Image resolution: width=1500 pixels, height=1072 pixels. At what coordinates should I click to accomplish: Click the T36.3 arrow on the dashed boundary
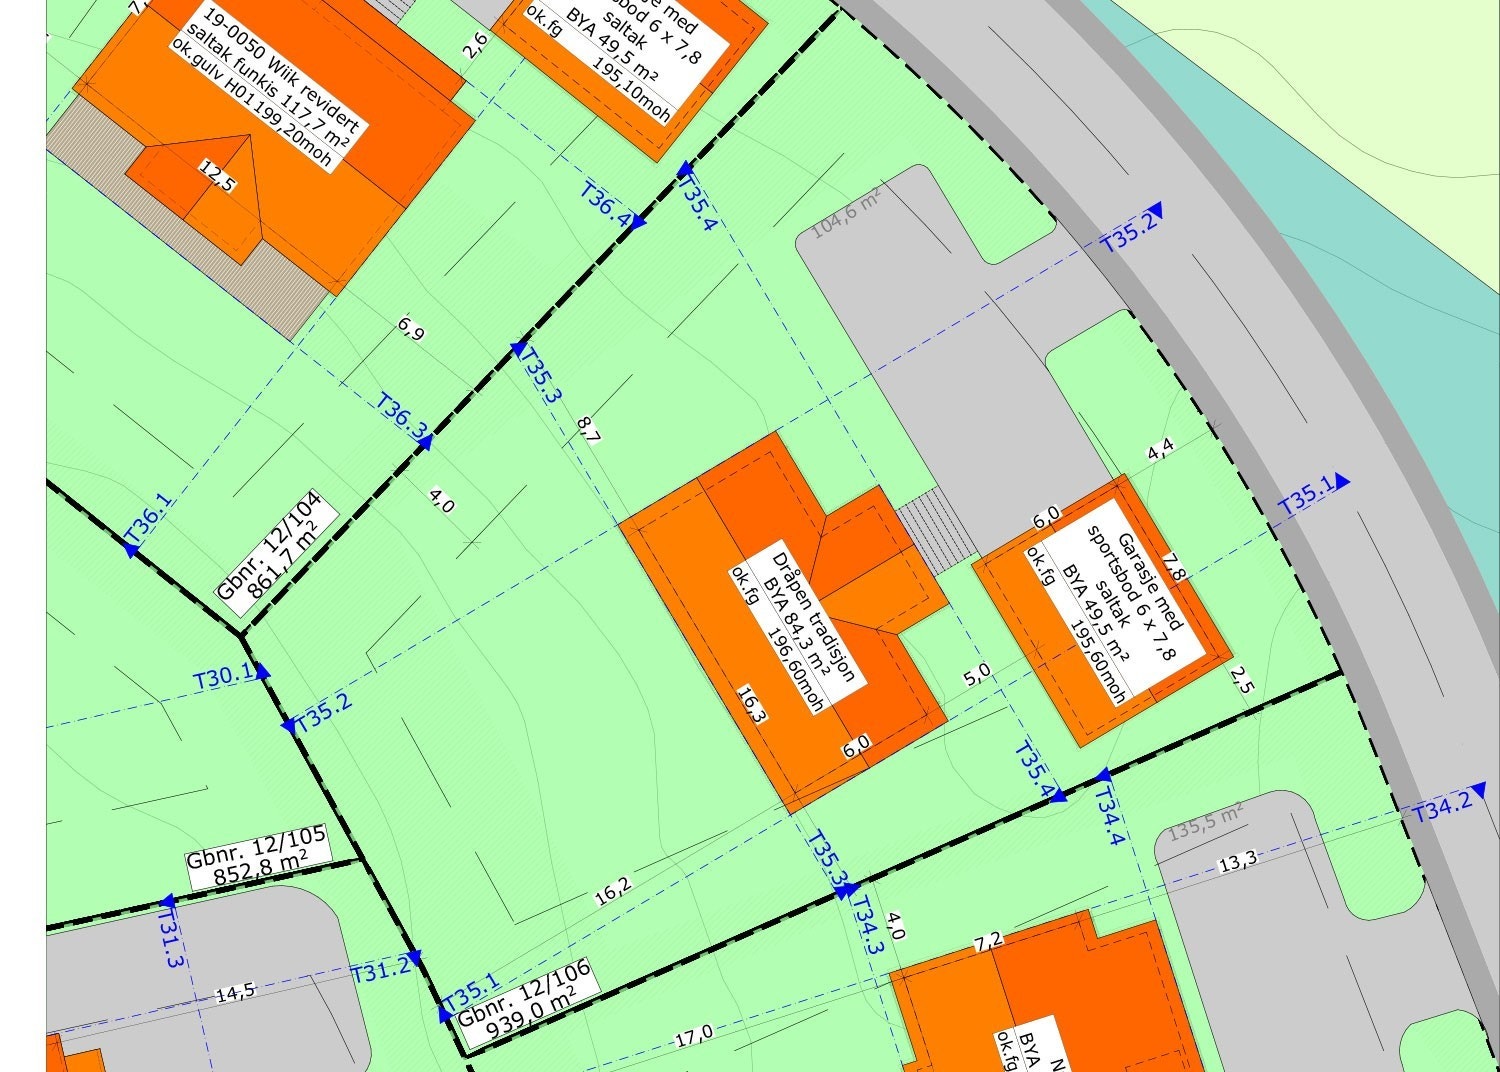tap(425, 441)
